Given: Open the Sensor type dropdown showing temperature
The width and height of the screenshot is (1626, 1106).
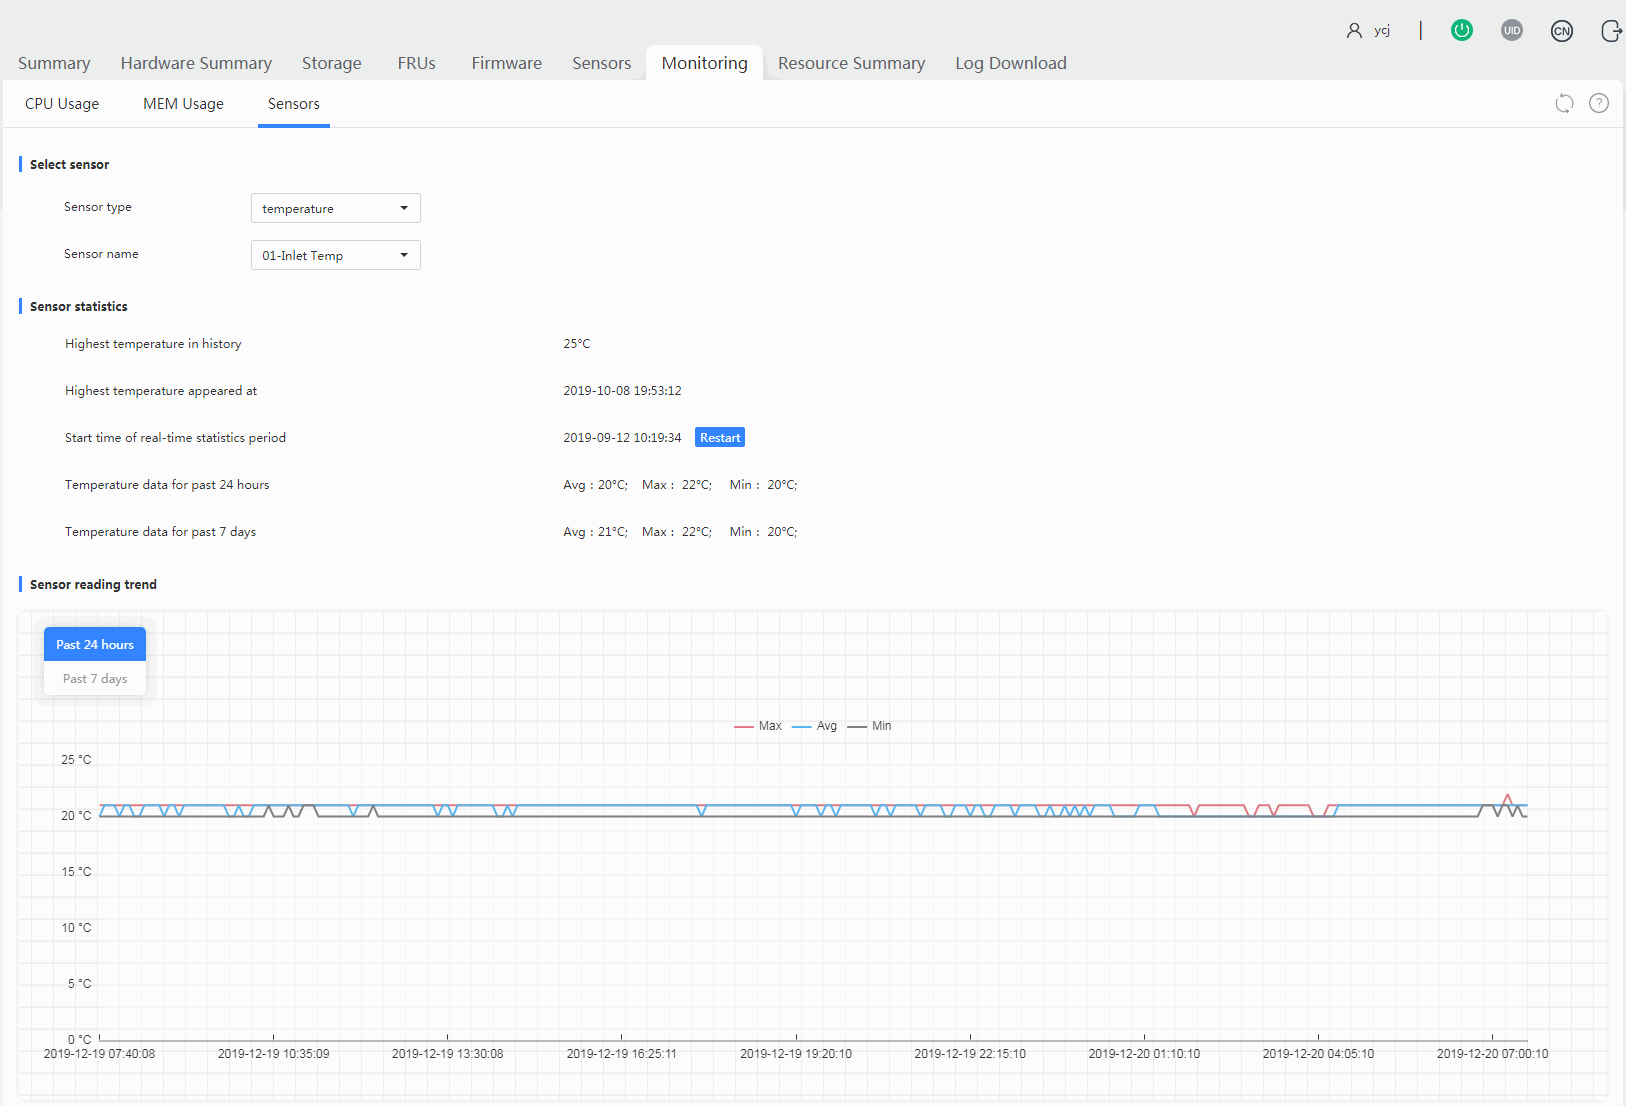Looking at the screenshot, I should coord(336,208).
